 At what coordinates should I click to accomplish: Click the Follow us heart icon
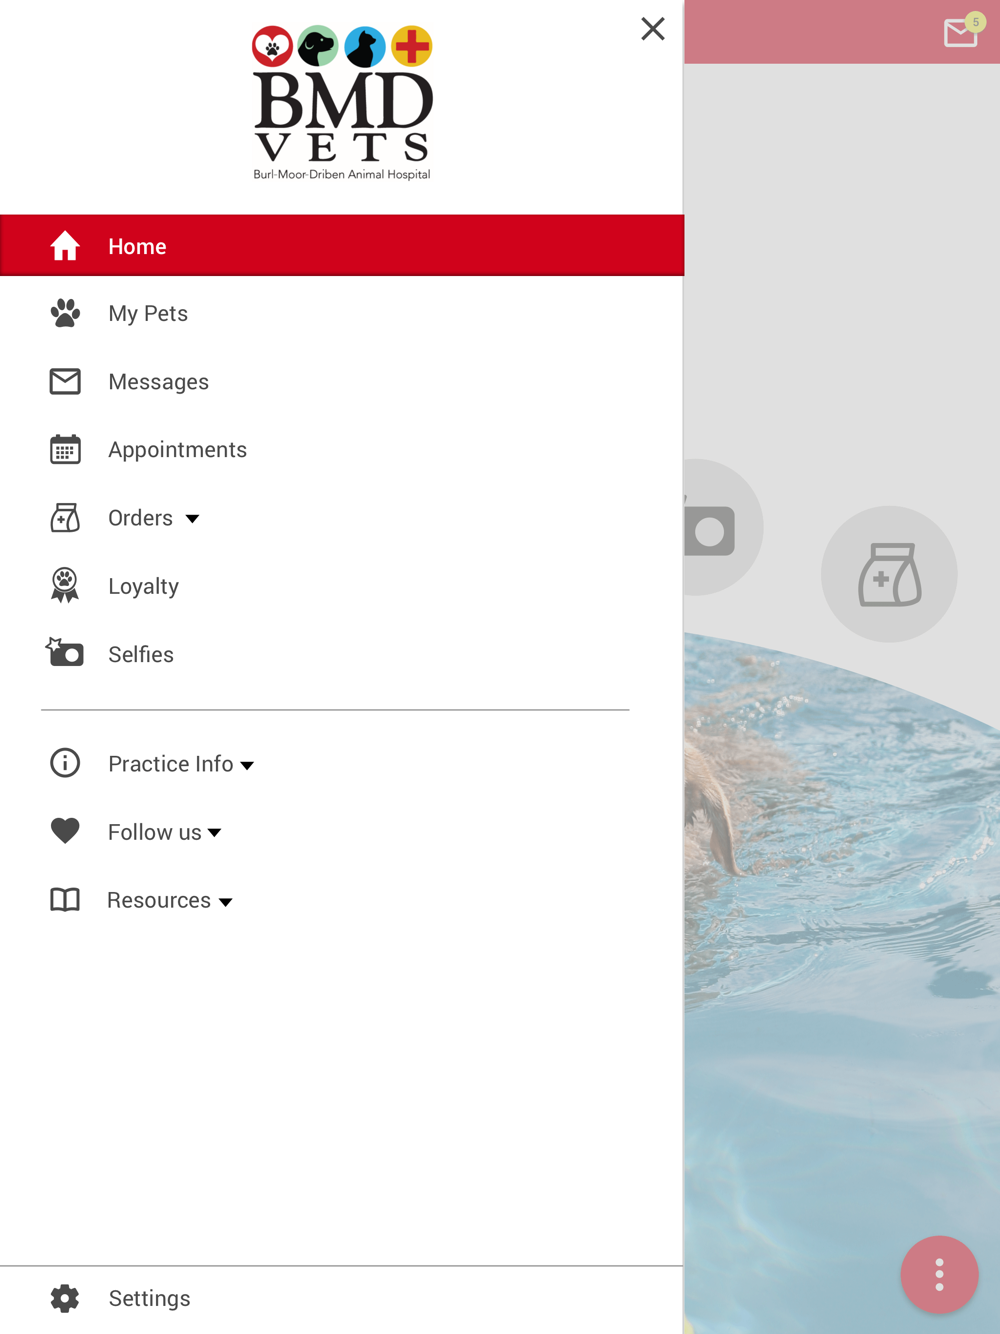(65, 831)
